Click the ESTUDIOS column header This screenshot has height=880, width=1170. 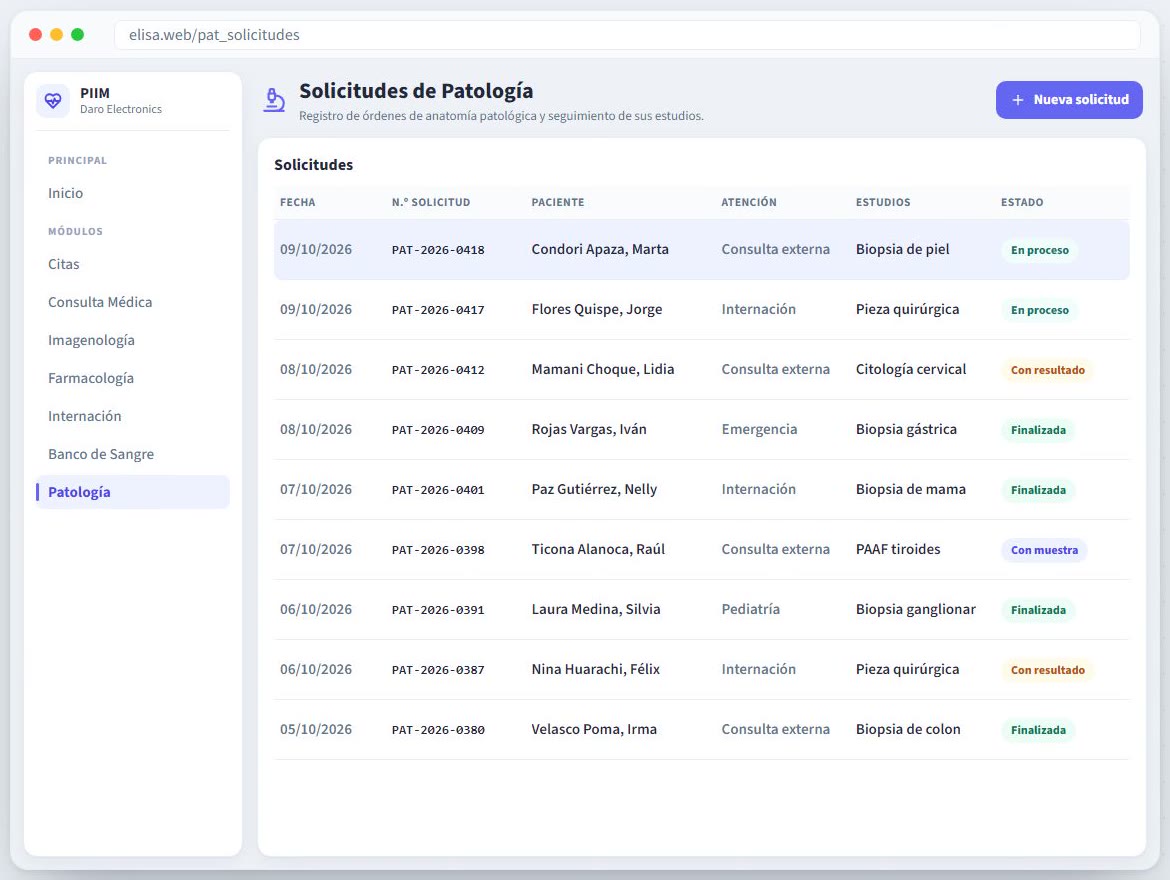tap(883, 202)
